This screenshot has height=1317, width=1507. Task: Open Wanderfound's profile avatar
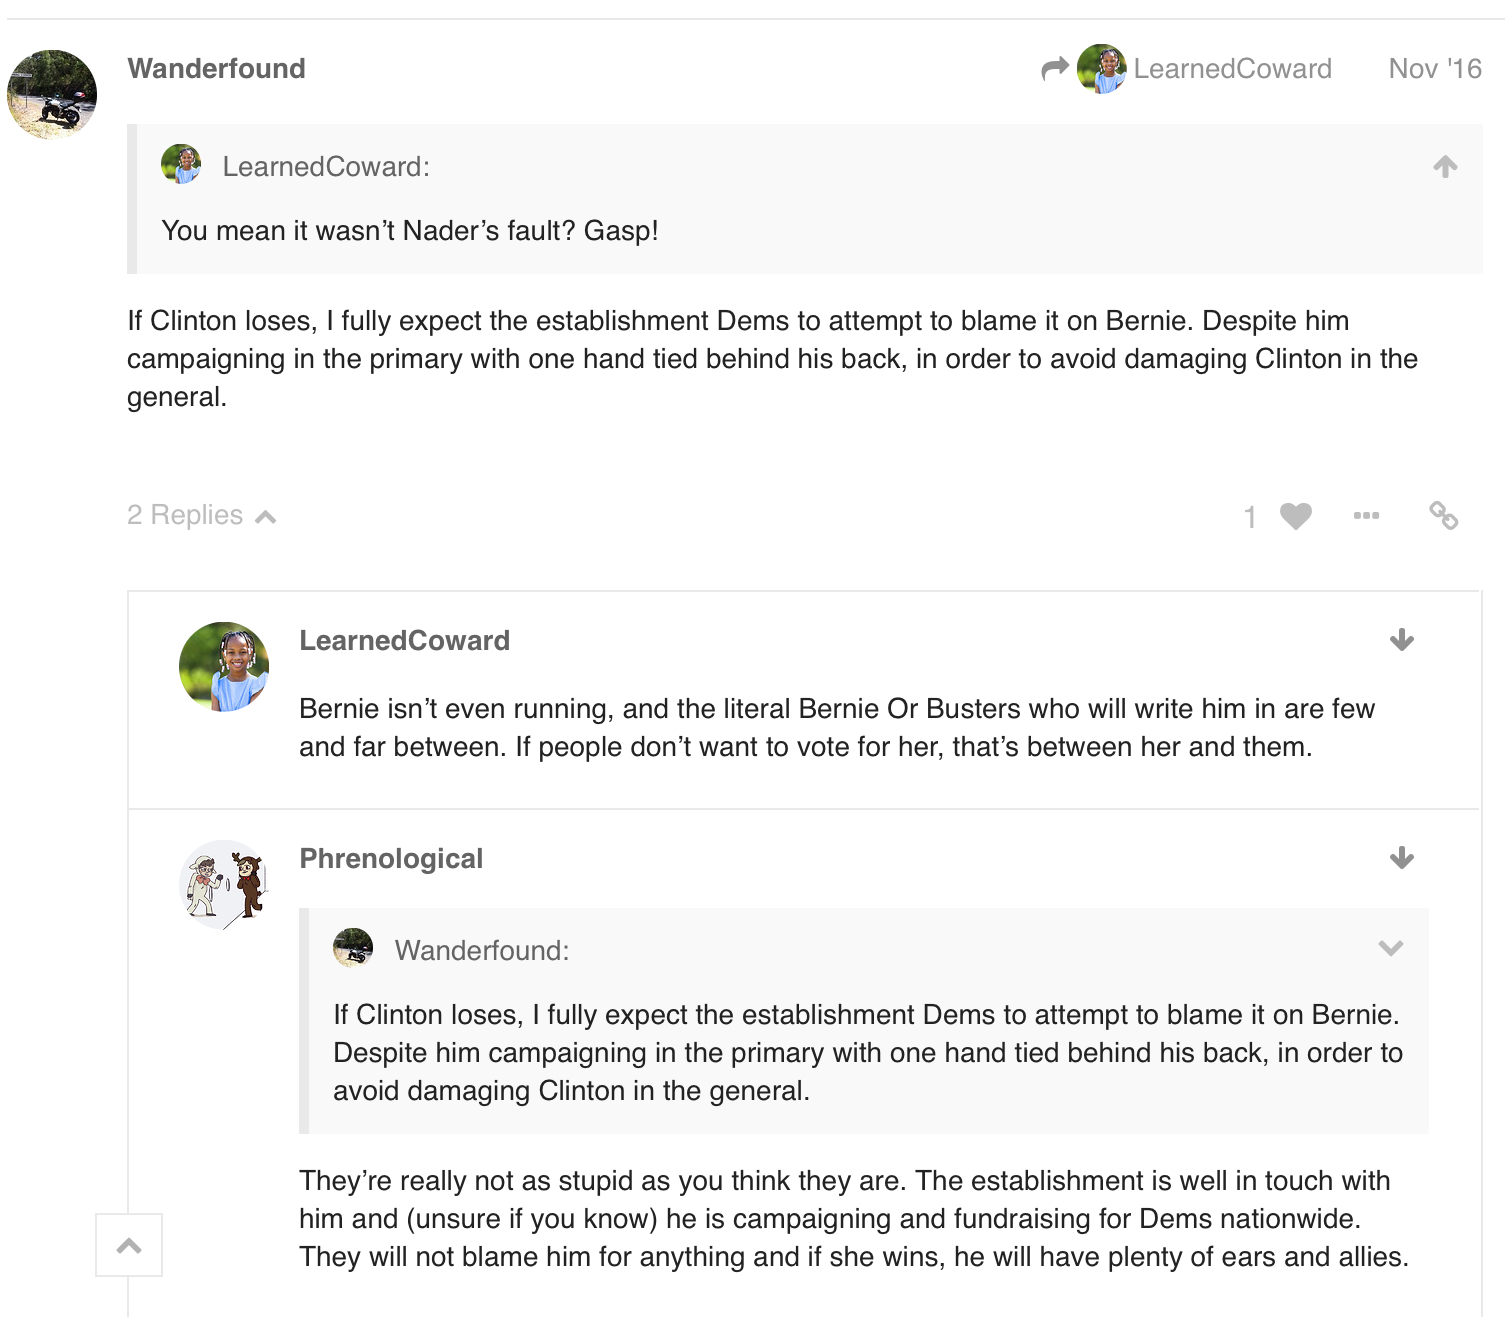[x=52, y=94]
